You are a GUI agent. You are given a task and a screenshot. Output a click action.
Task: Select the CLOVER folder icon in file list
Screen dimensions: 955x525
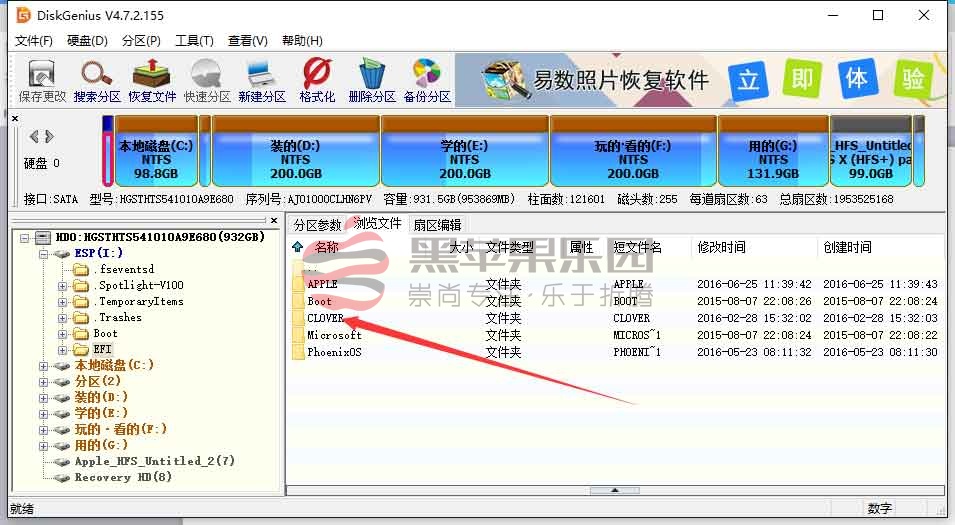pyautogui.click(x=298, y=318)
